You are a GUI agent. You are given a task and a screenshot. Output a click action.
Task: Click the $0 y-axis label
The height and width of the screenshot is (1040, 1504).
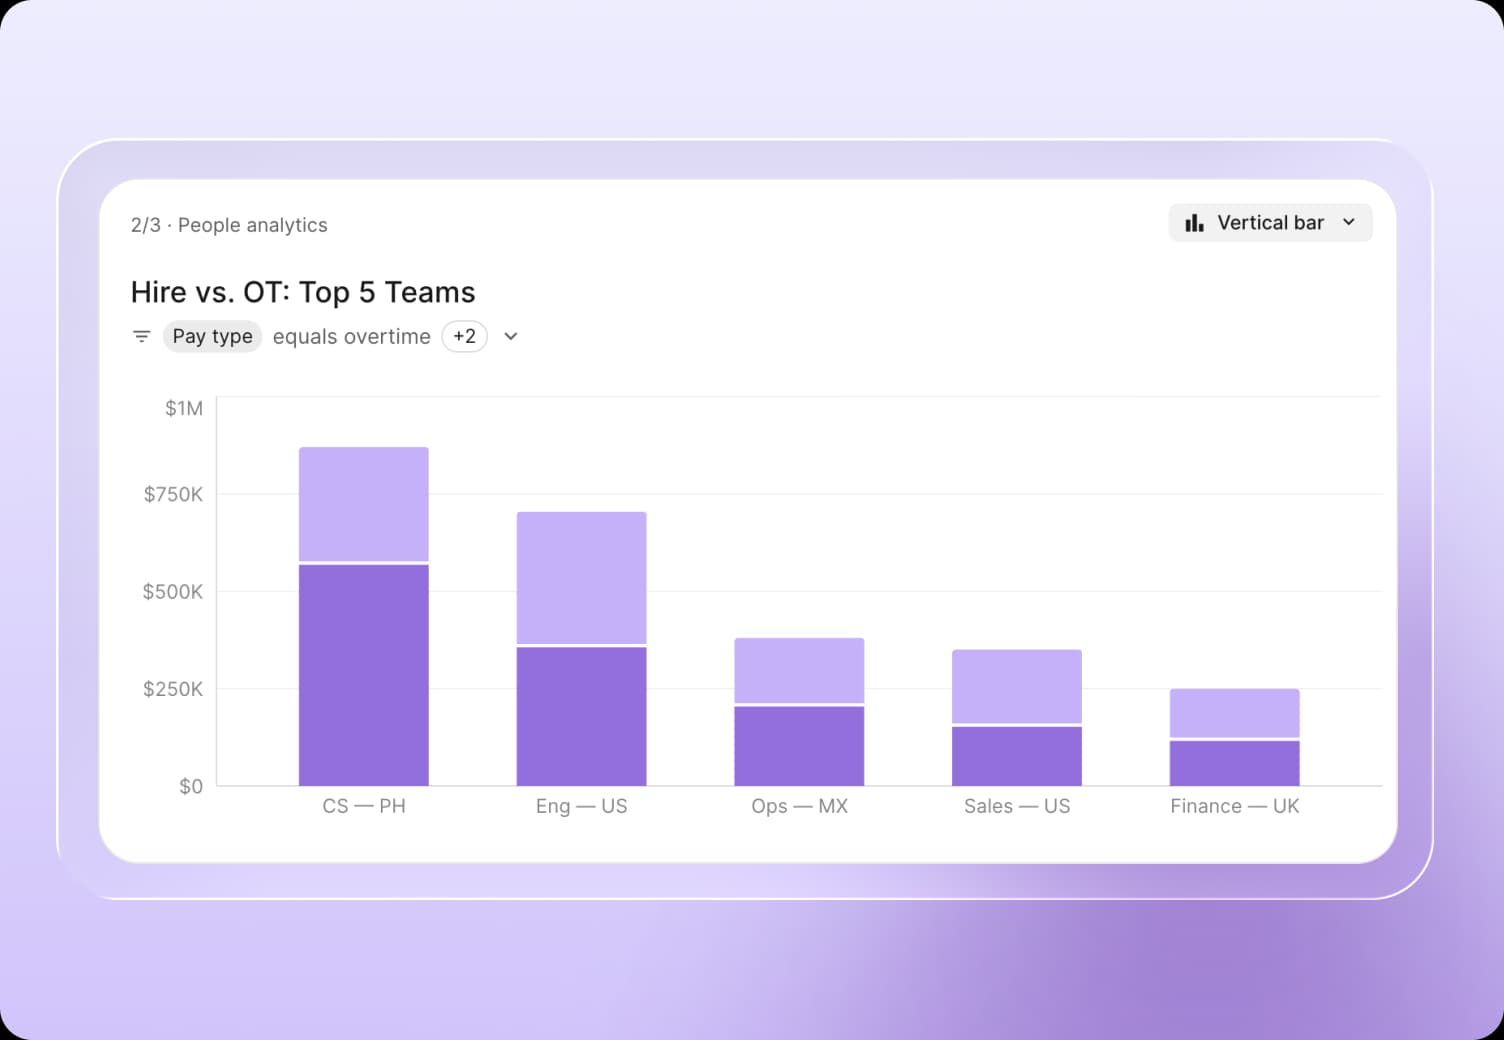click(x=191, y=787)
